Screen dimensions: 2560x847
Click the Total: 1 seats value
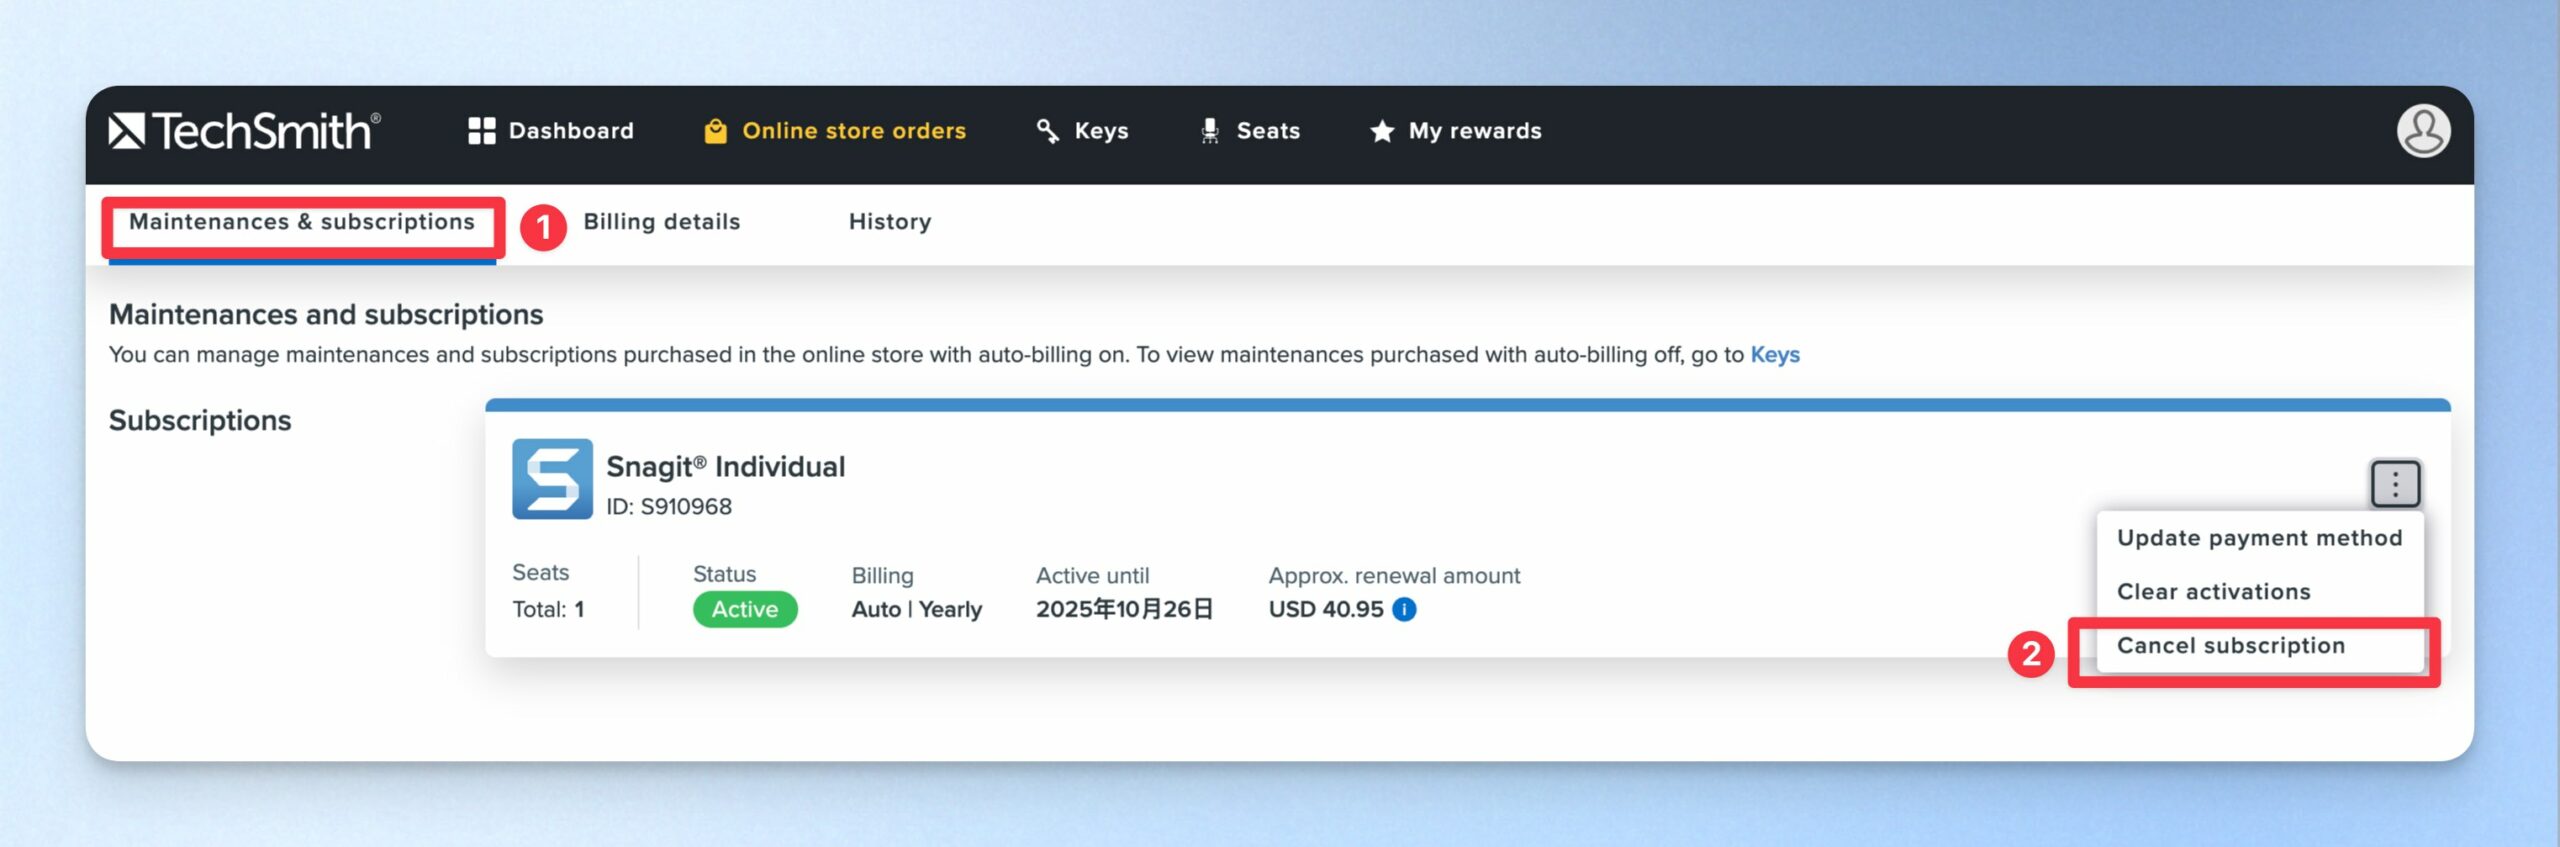(x=548, y=609)
